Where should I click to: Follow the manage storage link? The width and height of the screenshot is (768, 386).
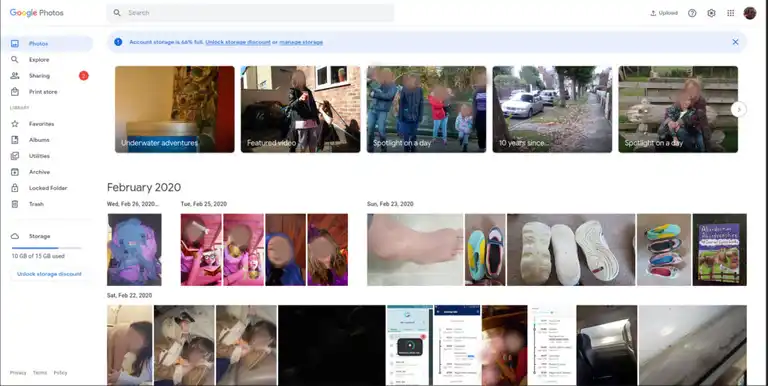(x=301, y=42)
